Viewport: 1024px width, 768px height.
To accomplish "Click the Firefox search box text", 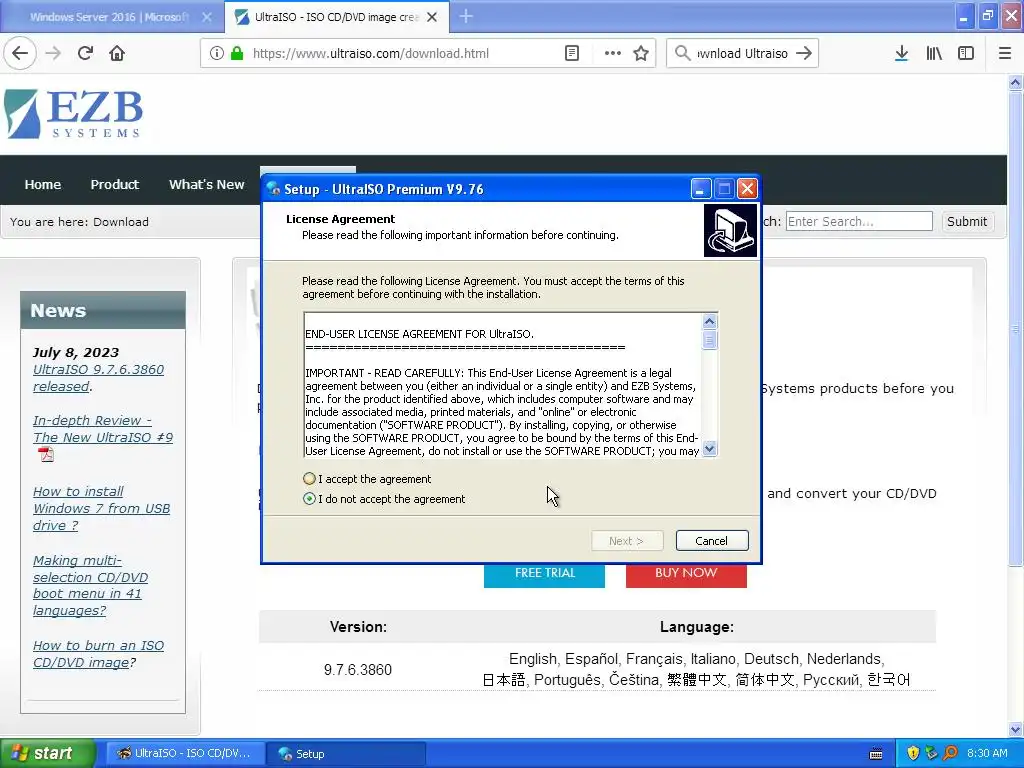I will coord(742,53).
